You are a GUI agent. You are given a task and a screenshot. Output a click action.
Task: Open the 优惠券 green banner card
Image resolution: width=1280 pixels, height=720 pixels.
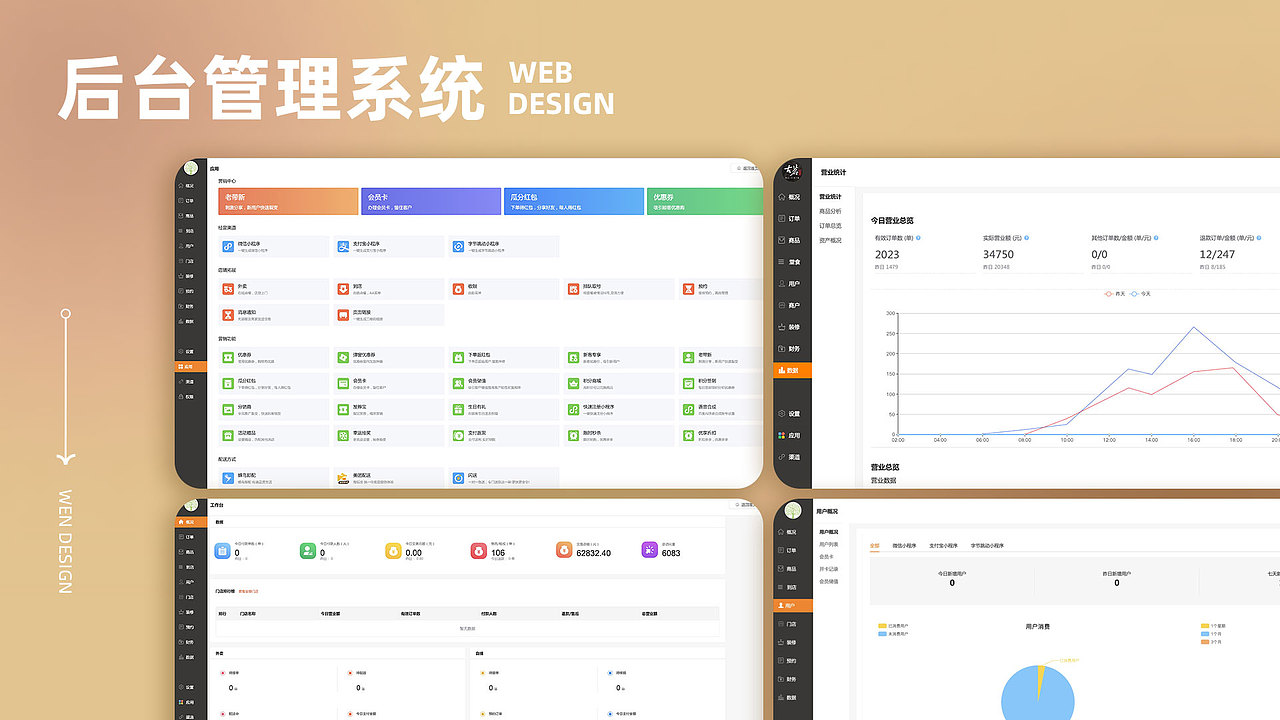pyautogui.click(x=704, y=201)
